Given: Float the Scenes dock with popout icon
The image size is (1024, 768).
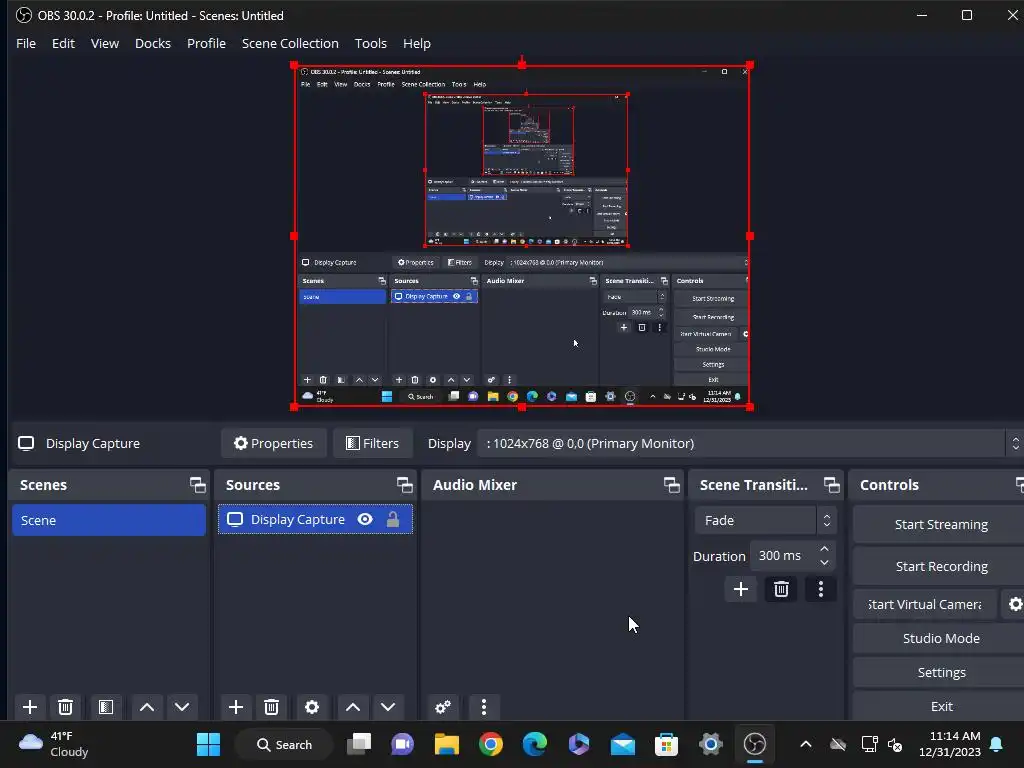Looking at the screenshot, I should coord(197,485).
